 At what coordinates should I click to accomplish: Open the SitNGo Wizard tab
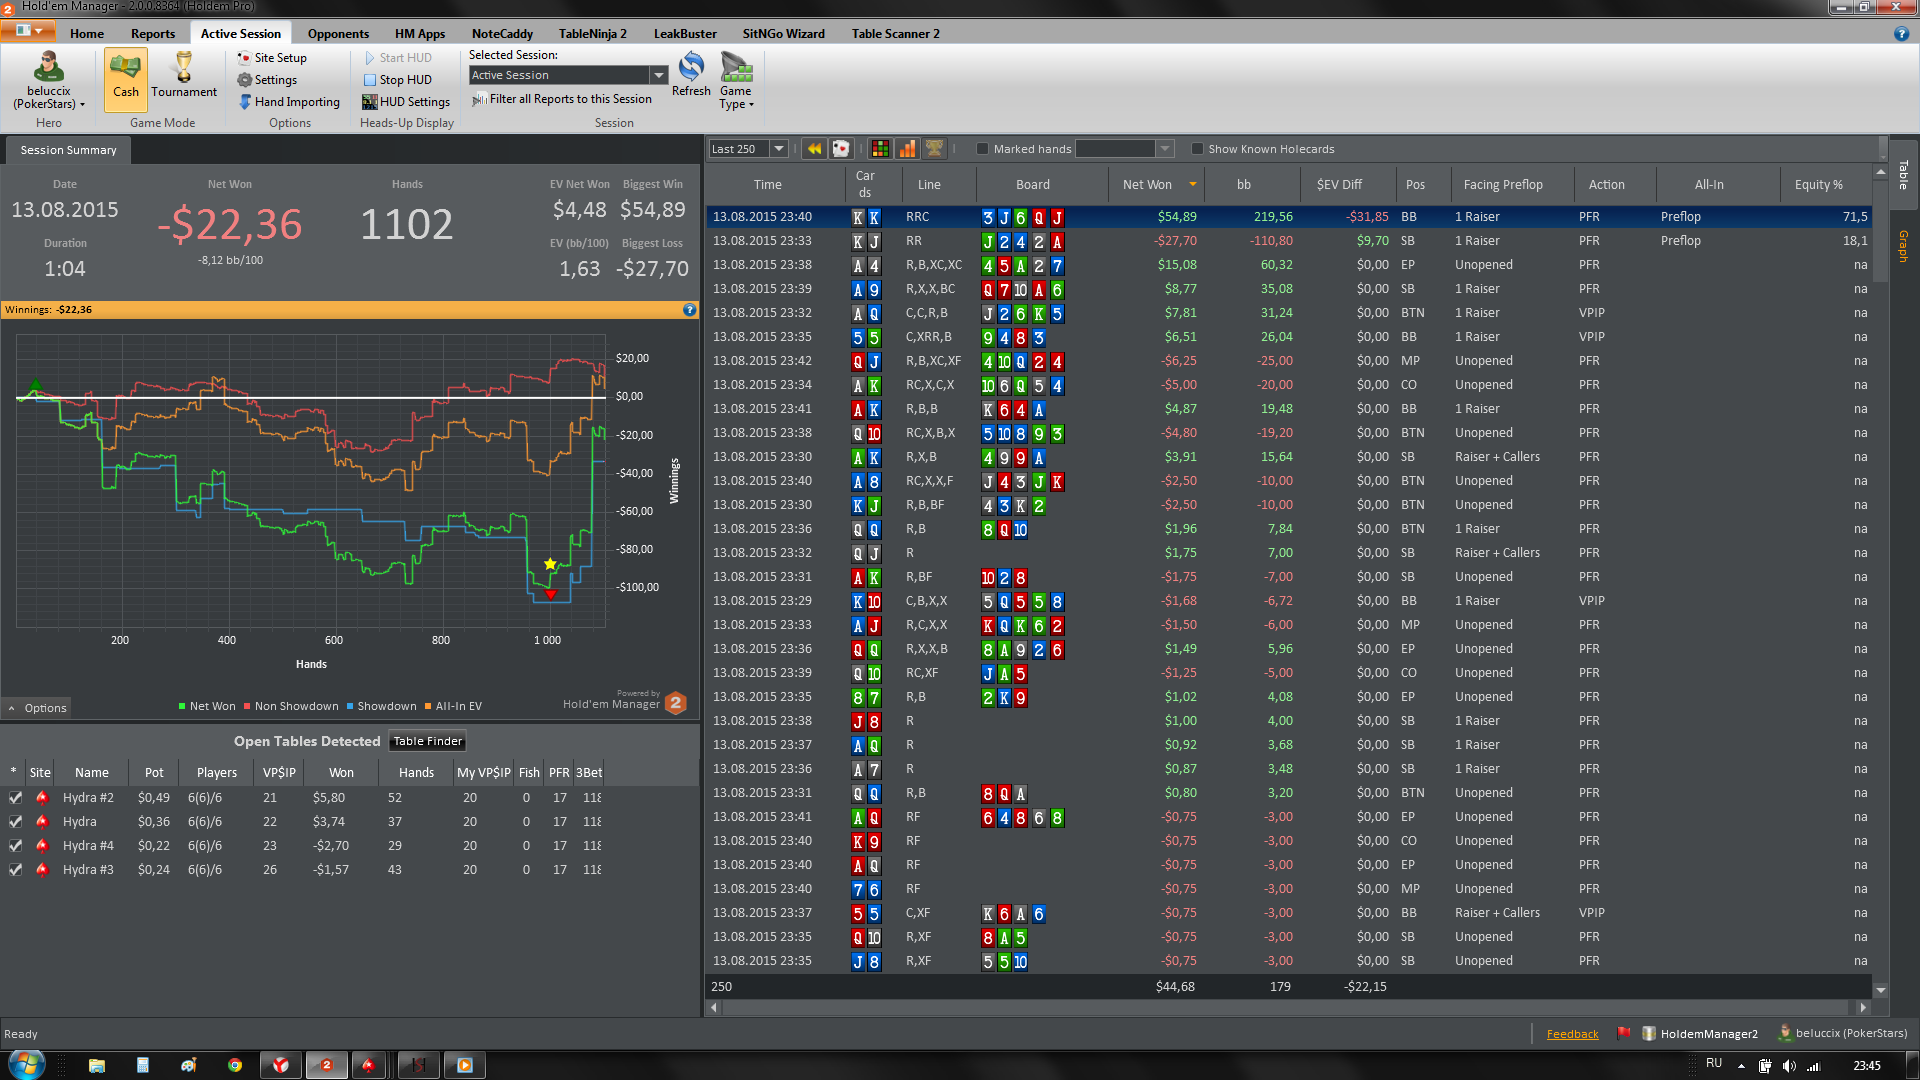click(784, 34)
